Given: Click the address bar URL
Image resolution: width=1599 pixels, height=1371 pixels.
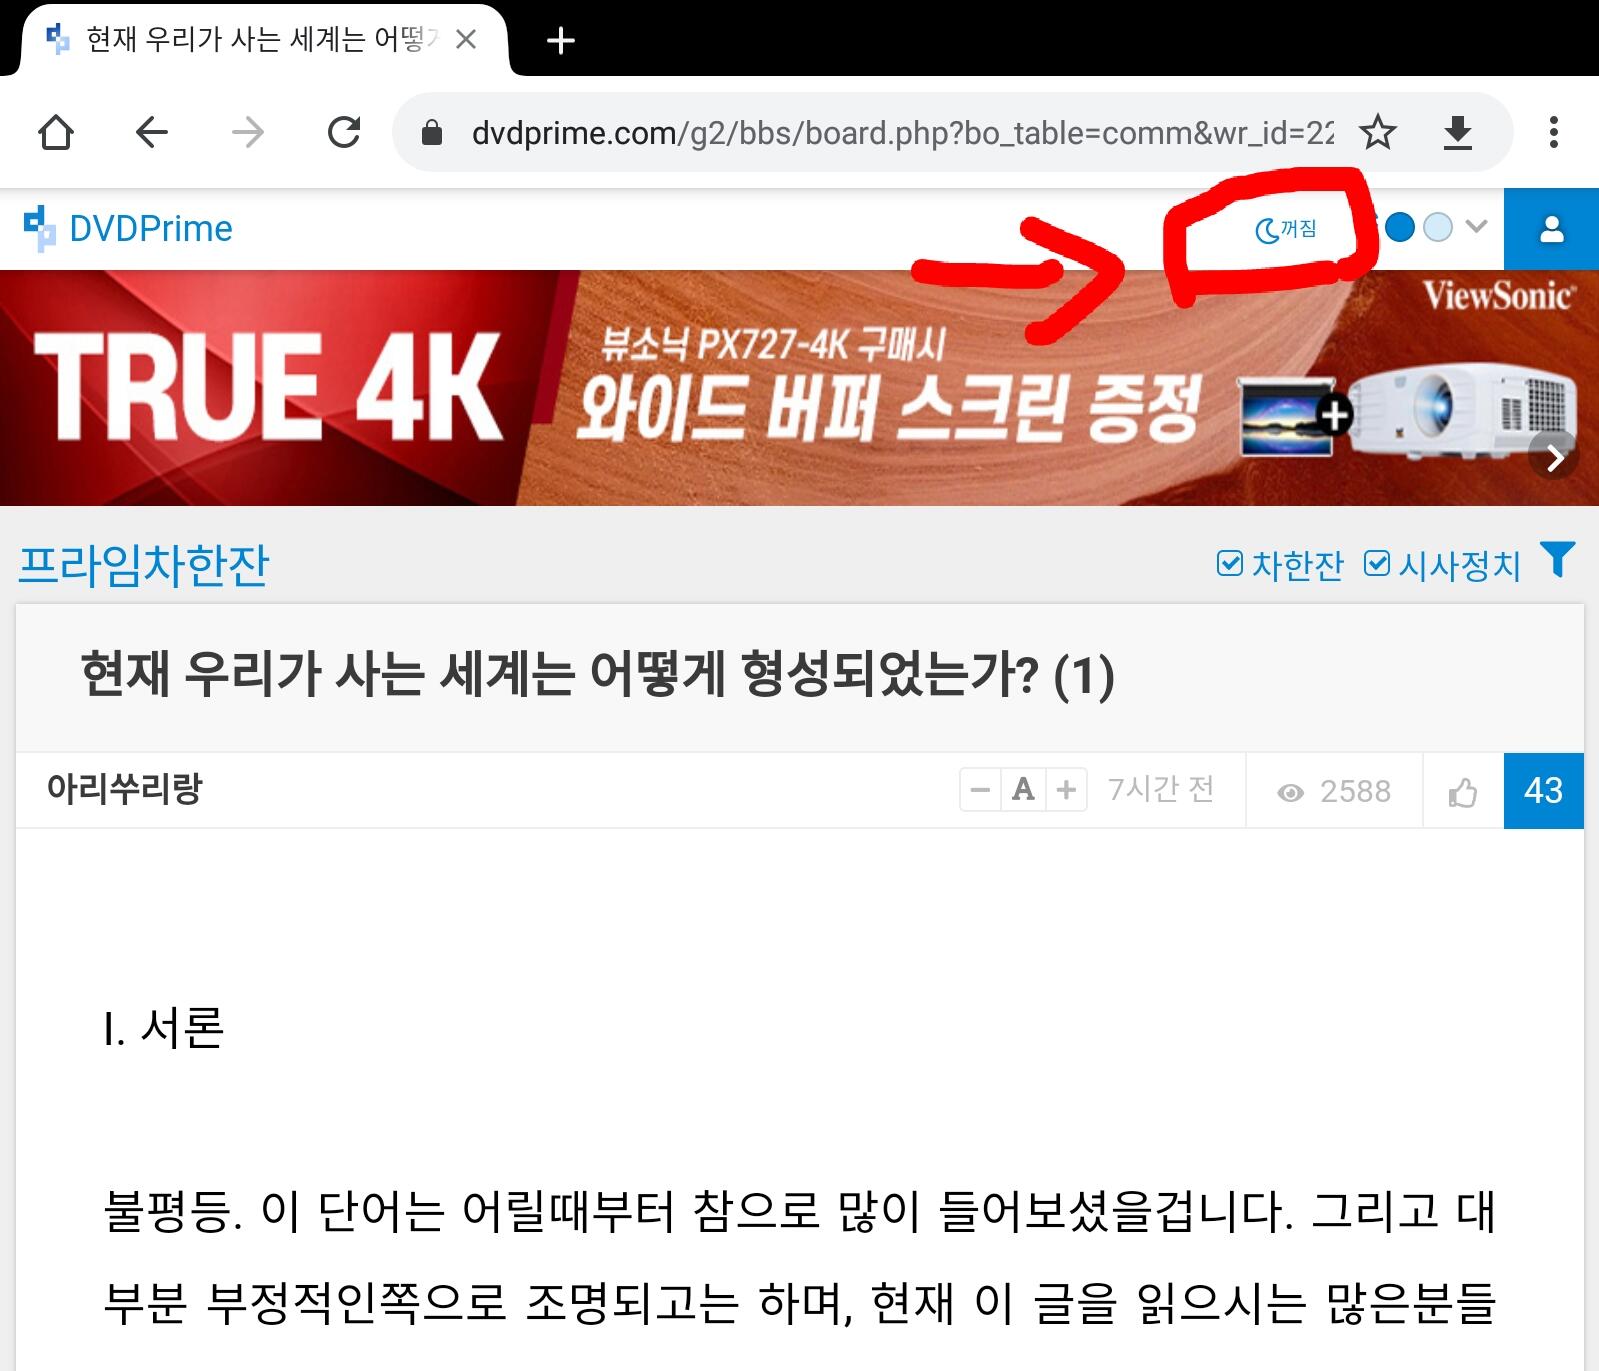Looking at the screenshot, I should click(903, 132).
